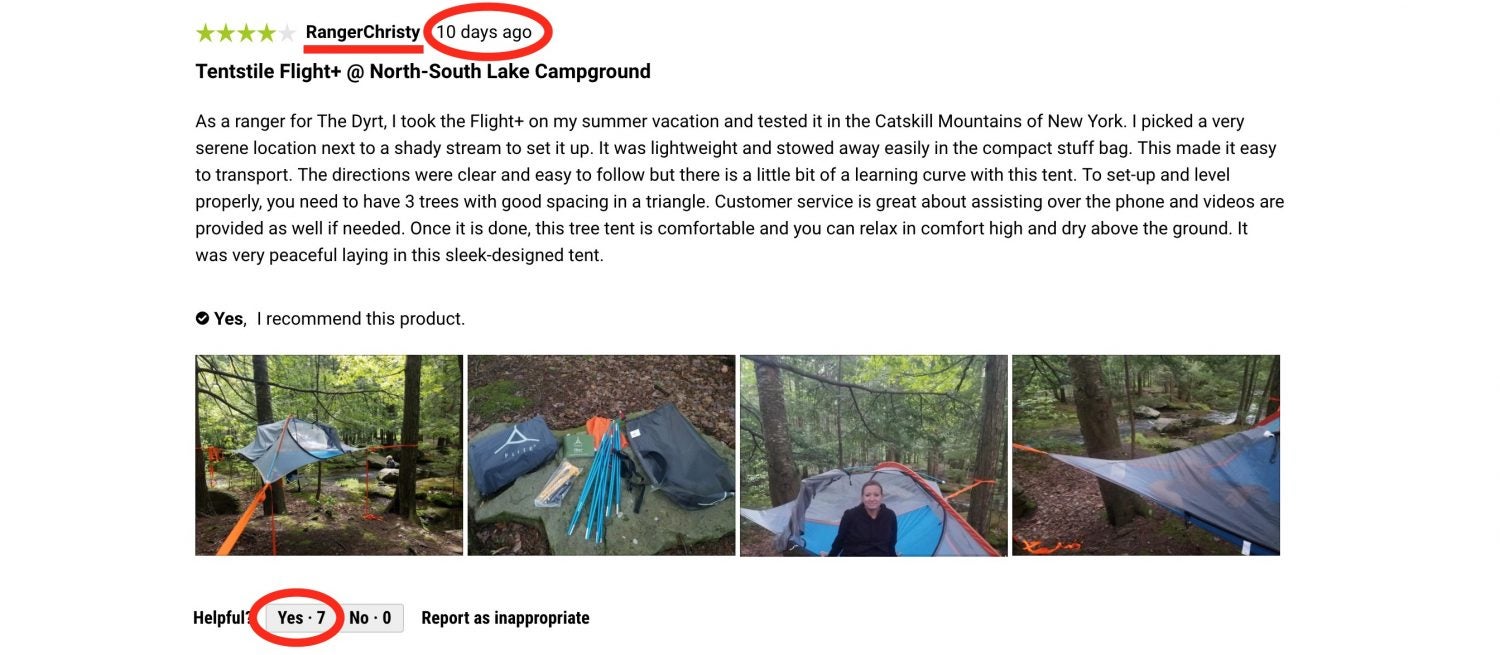Vote 'Yes · 7' as helpful
Viewport: 1500px width, 655px height.
[302, 618]
